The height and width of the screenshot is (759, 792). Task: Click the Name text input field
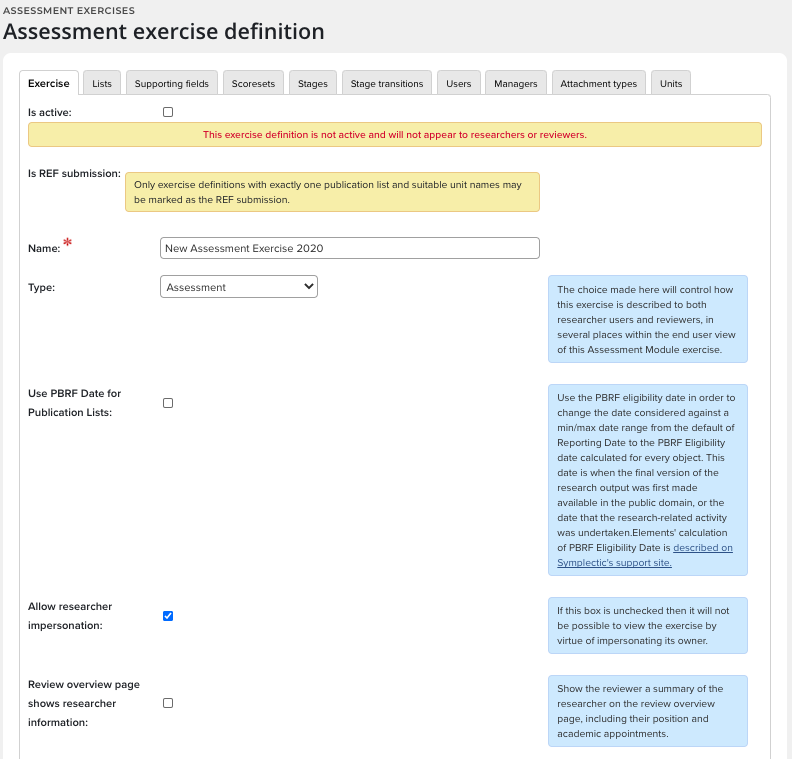[349, 248]
